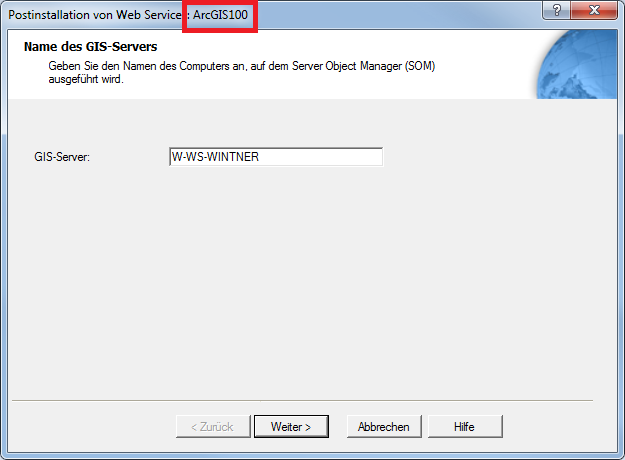Click the Weiter > button

click(x=291, y=427)
